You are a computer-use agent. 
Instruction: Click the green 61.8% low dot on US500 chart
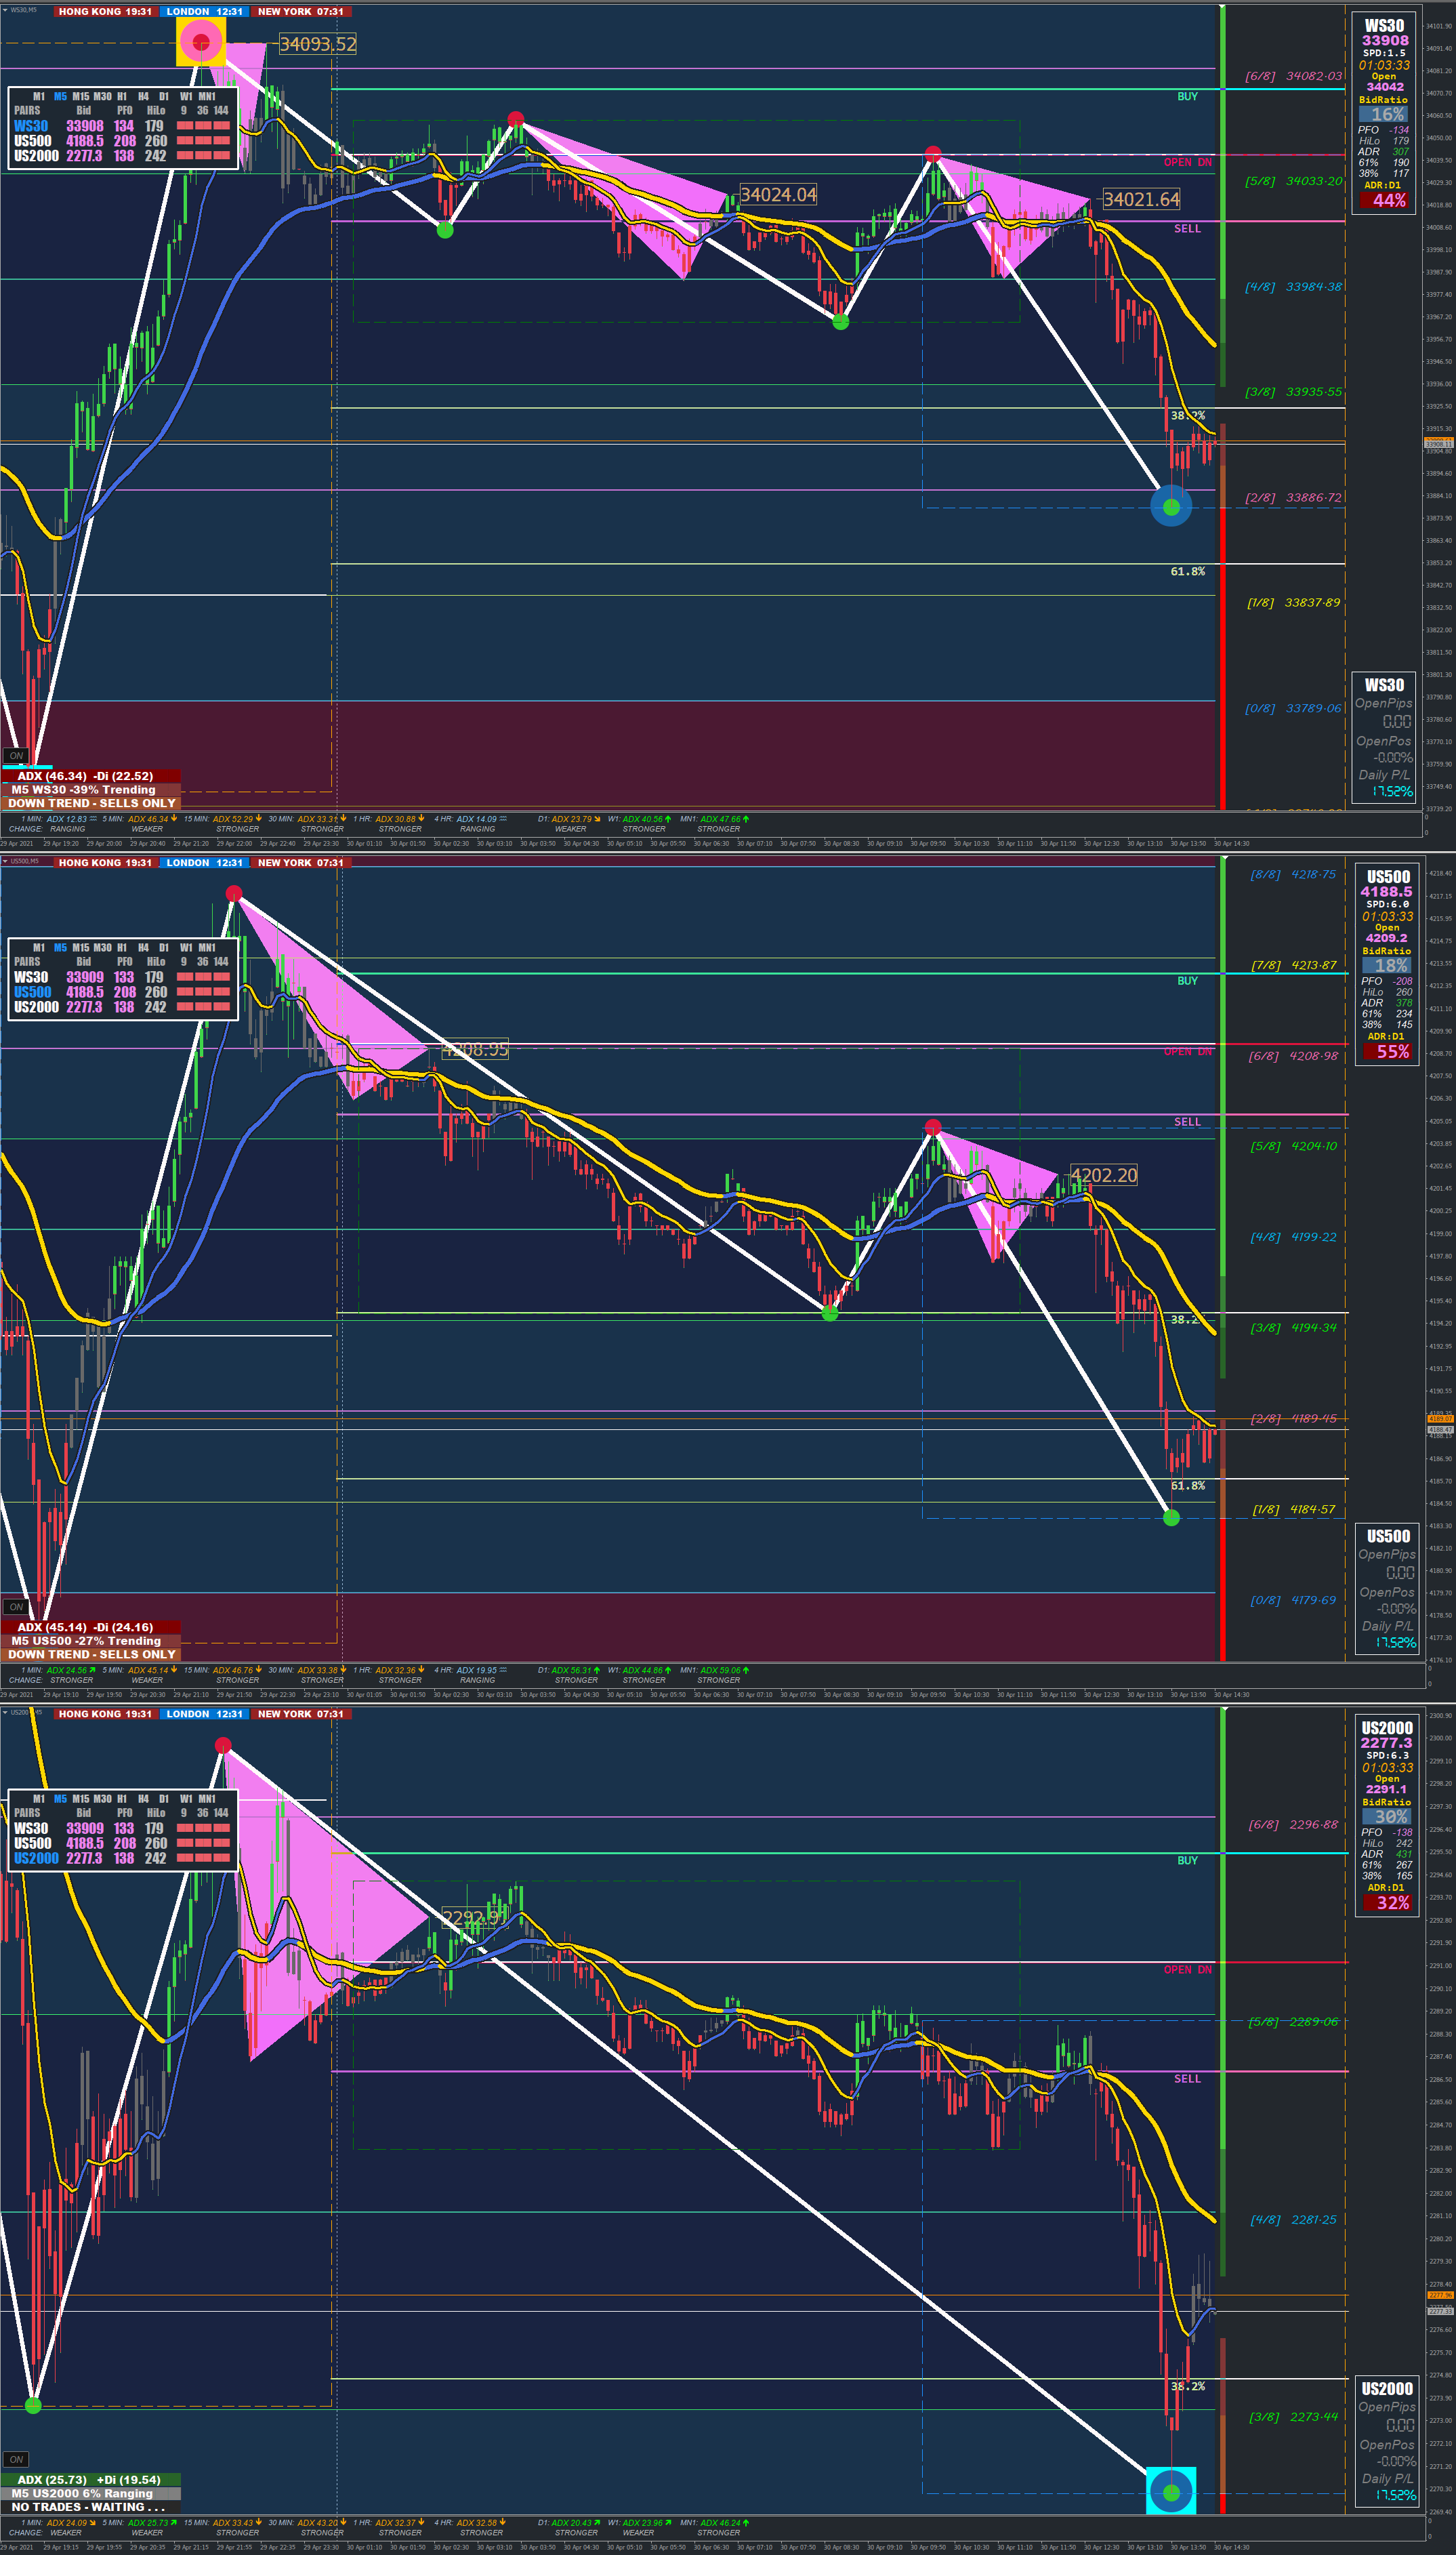coord(1171,1518)
